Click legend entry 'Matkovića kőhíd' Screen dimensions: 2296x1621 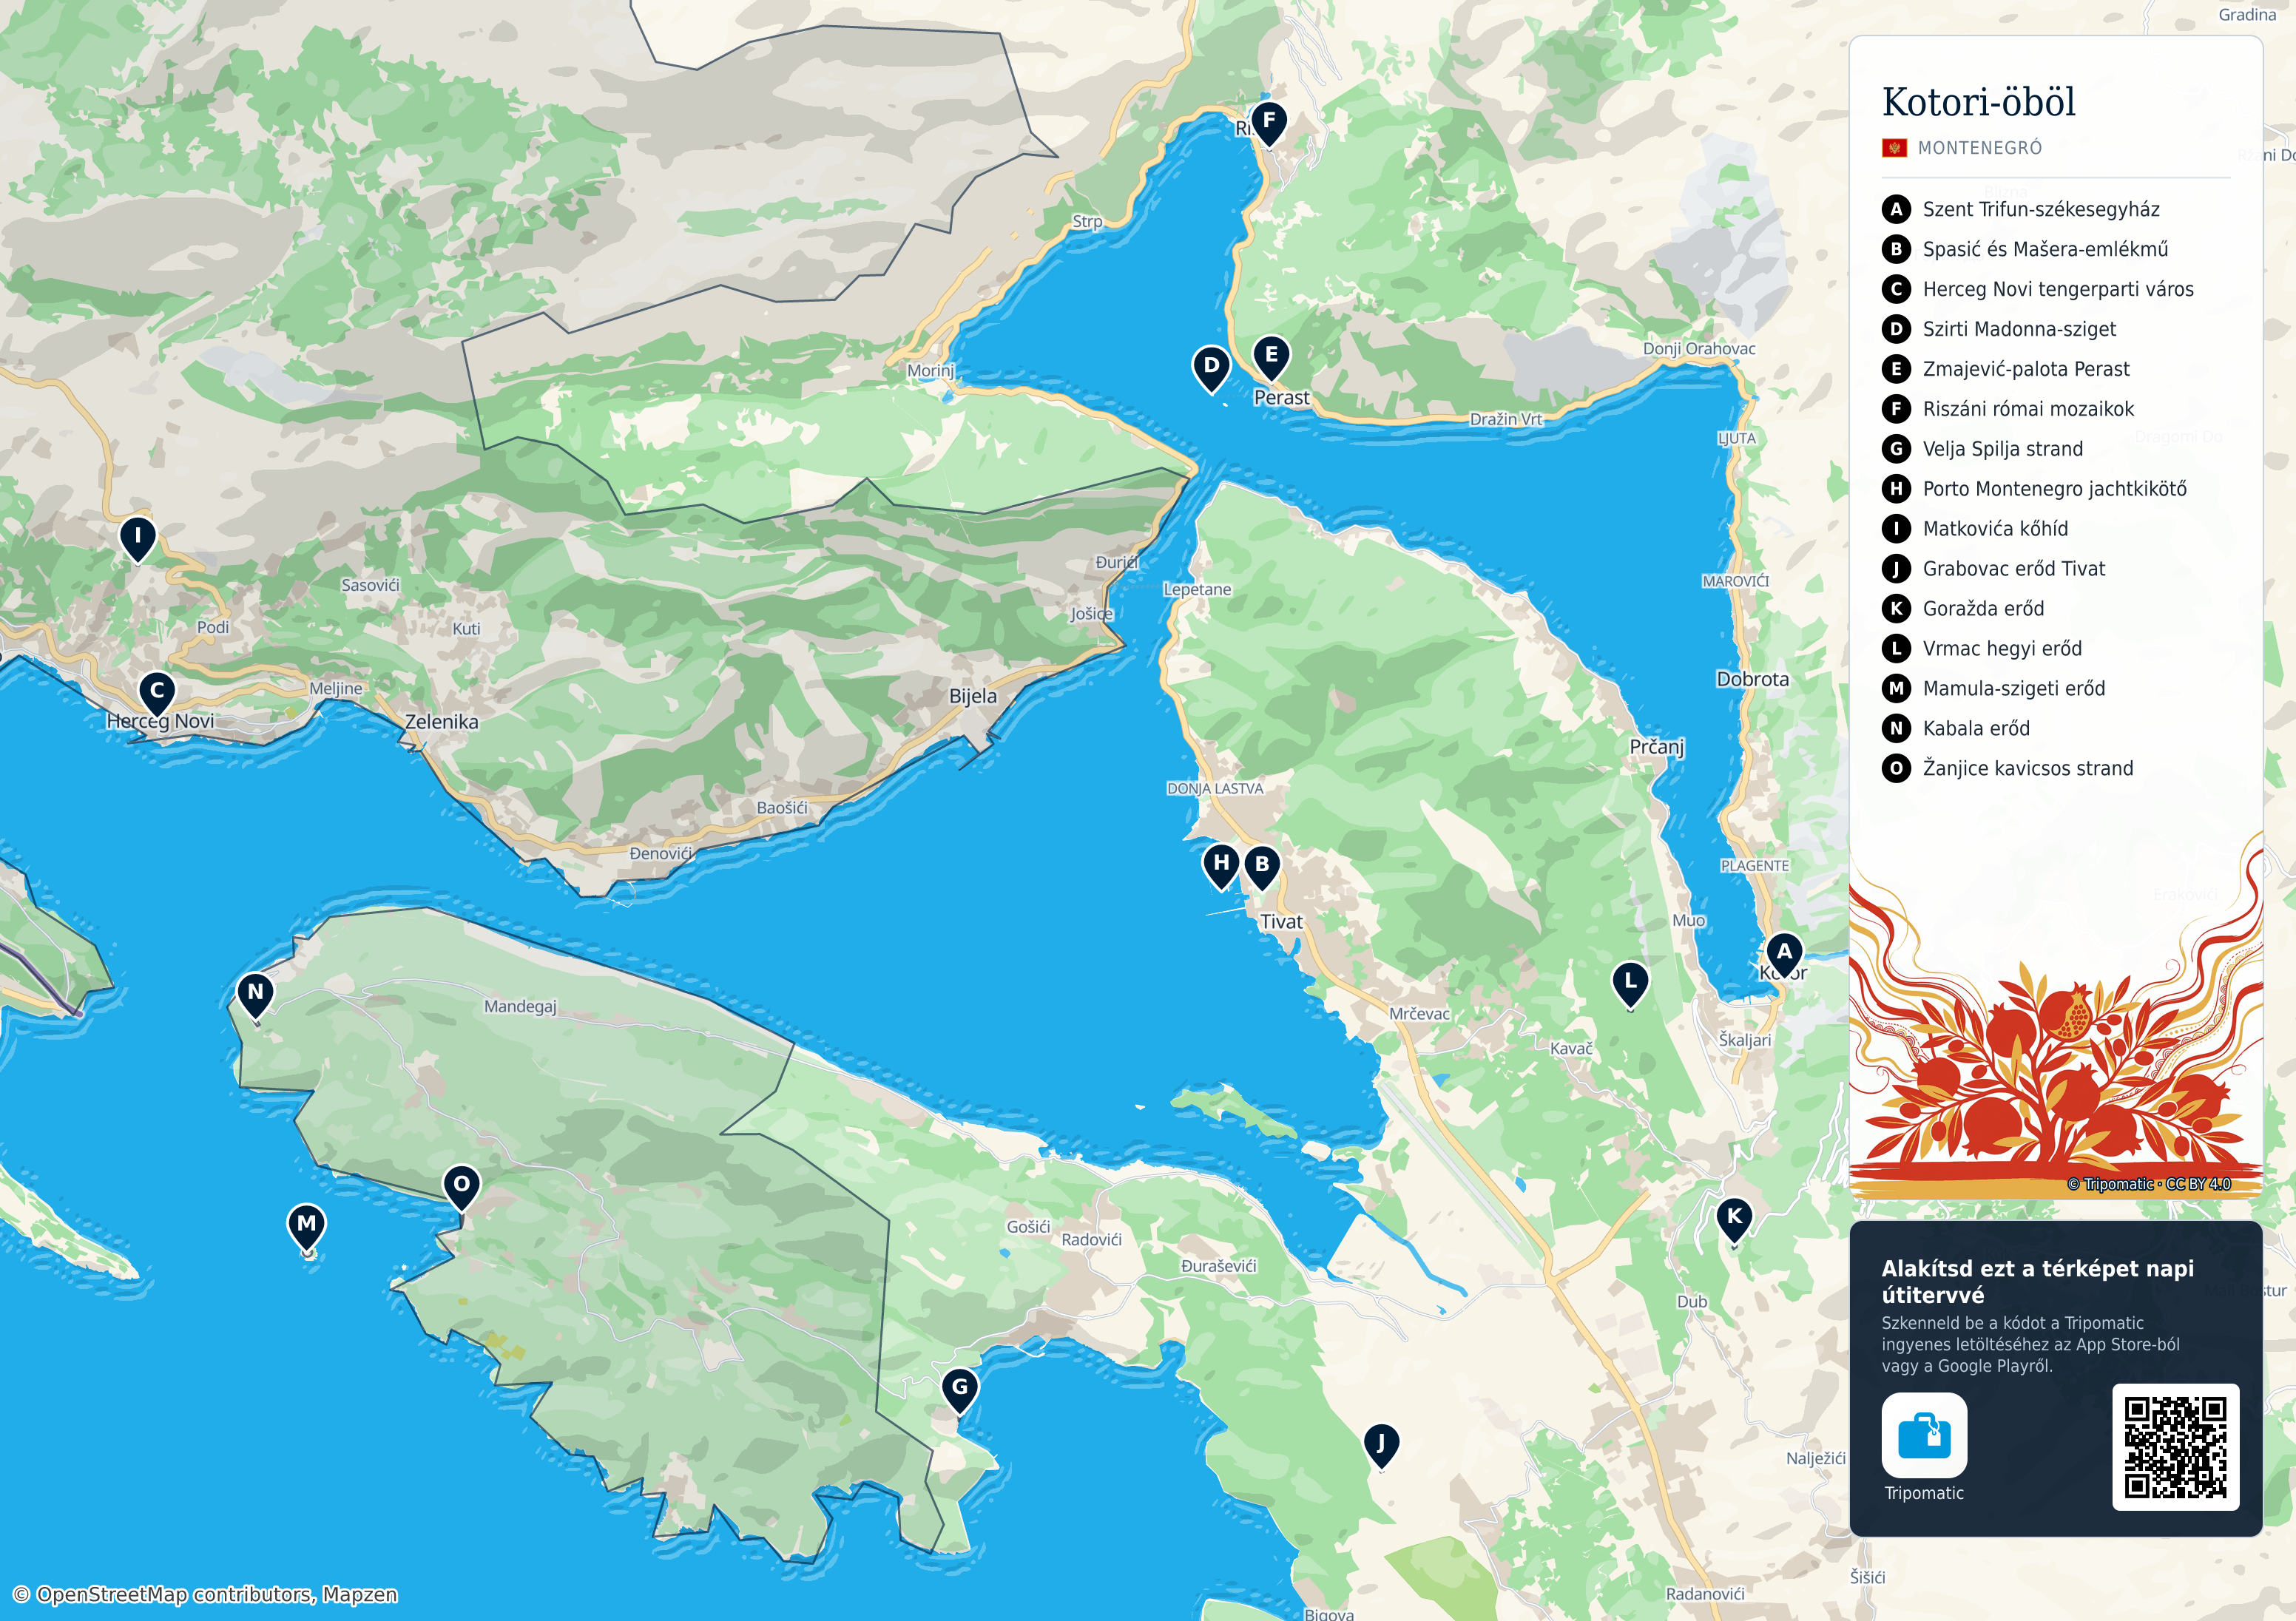point(1995,529)
